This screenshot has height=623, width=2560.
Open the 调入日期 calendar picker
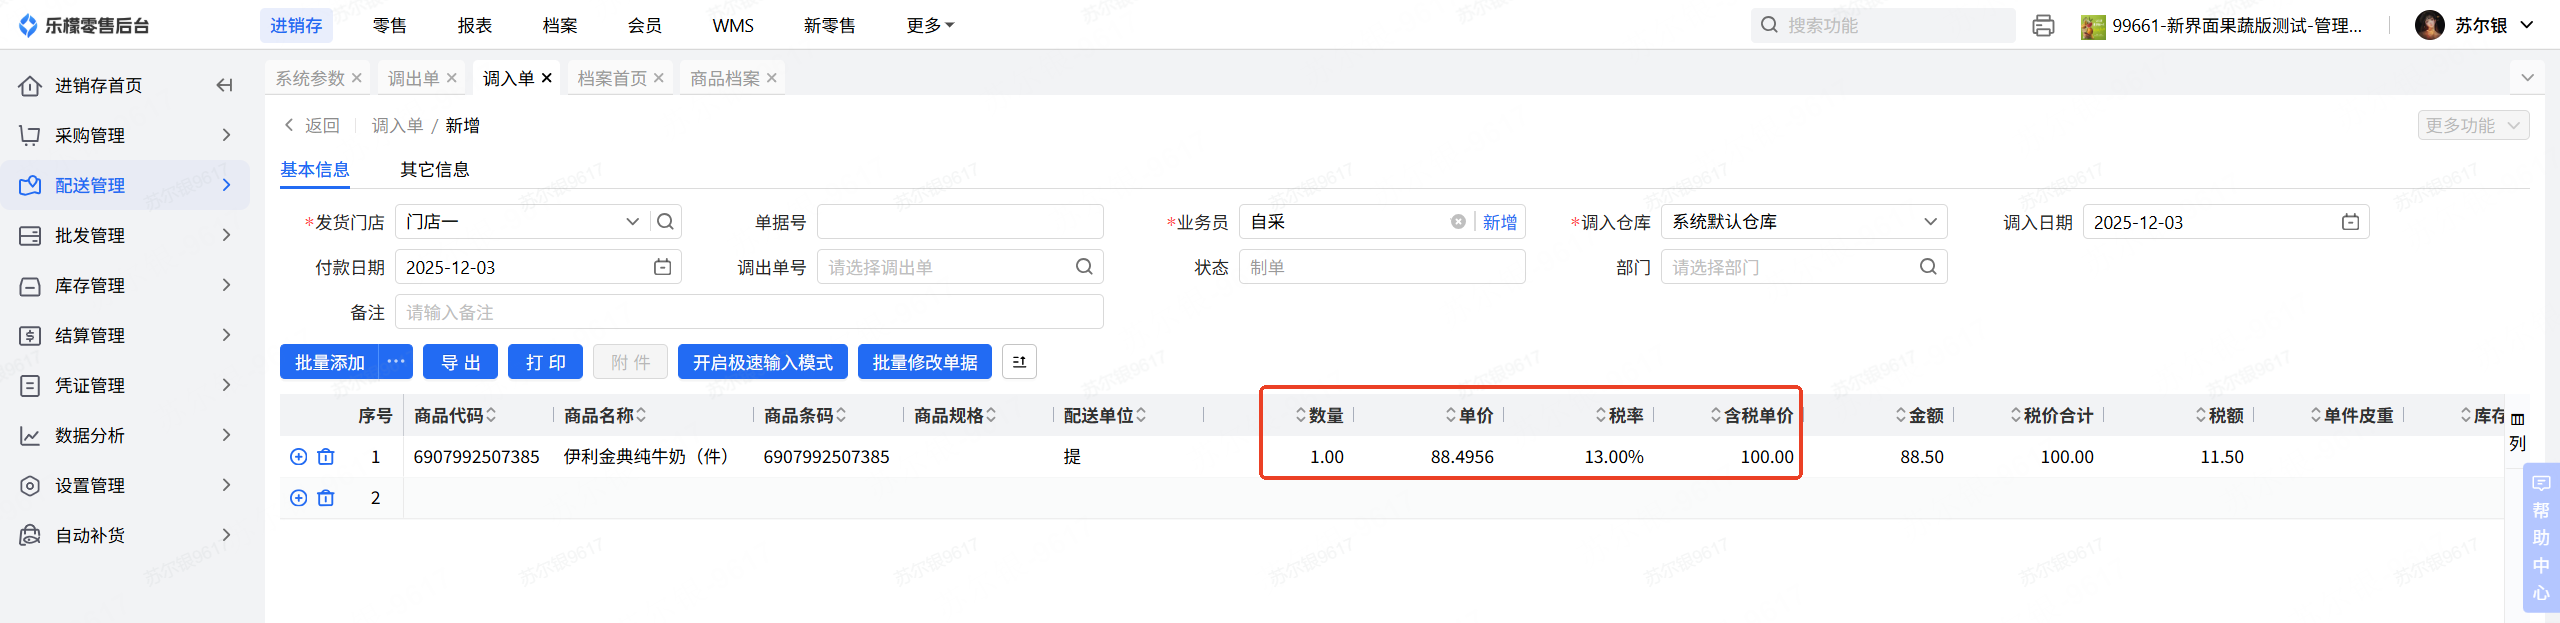[2350, 222]
